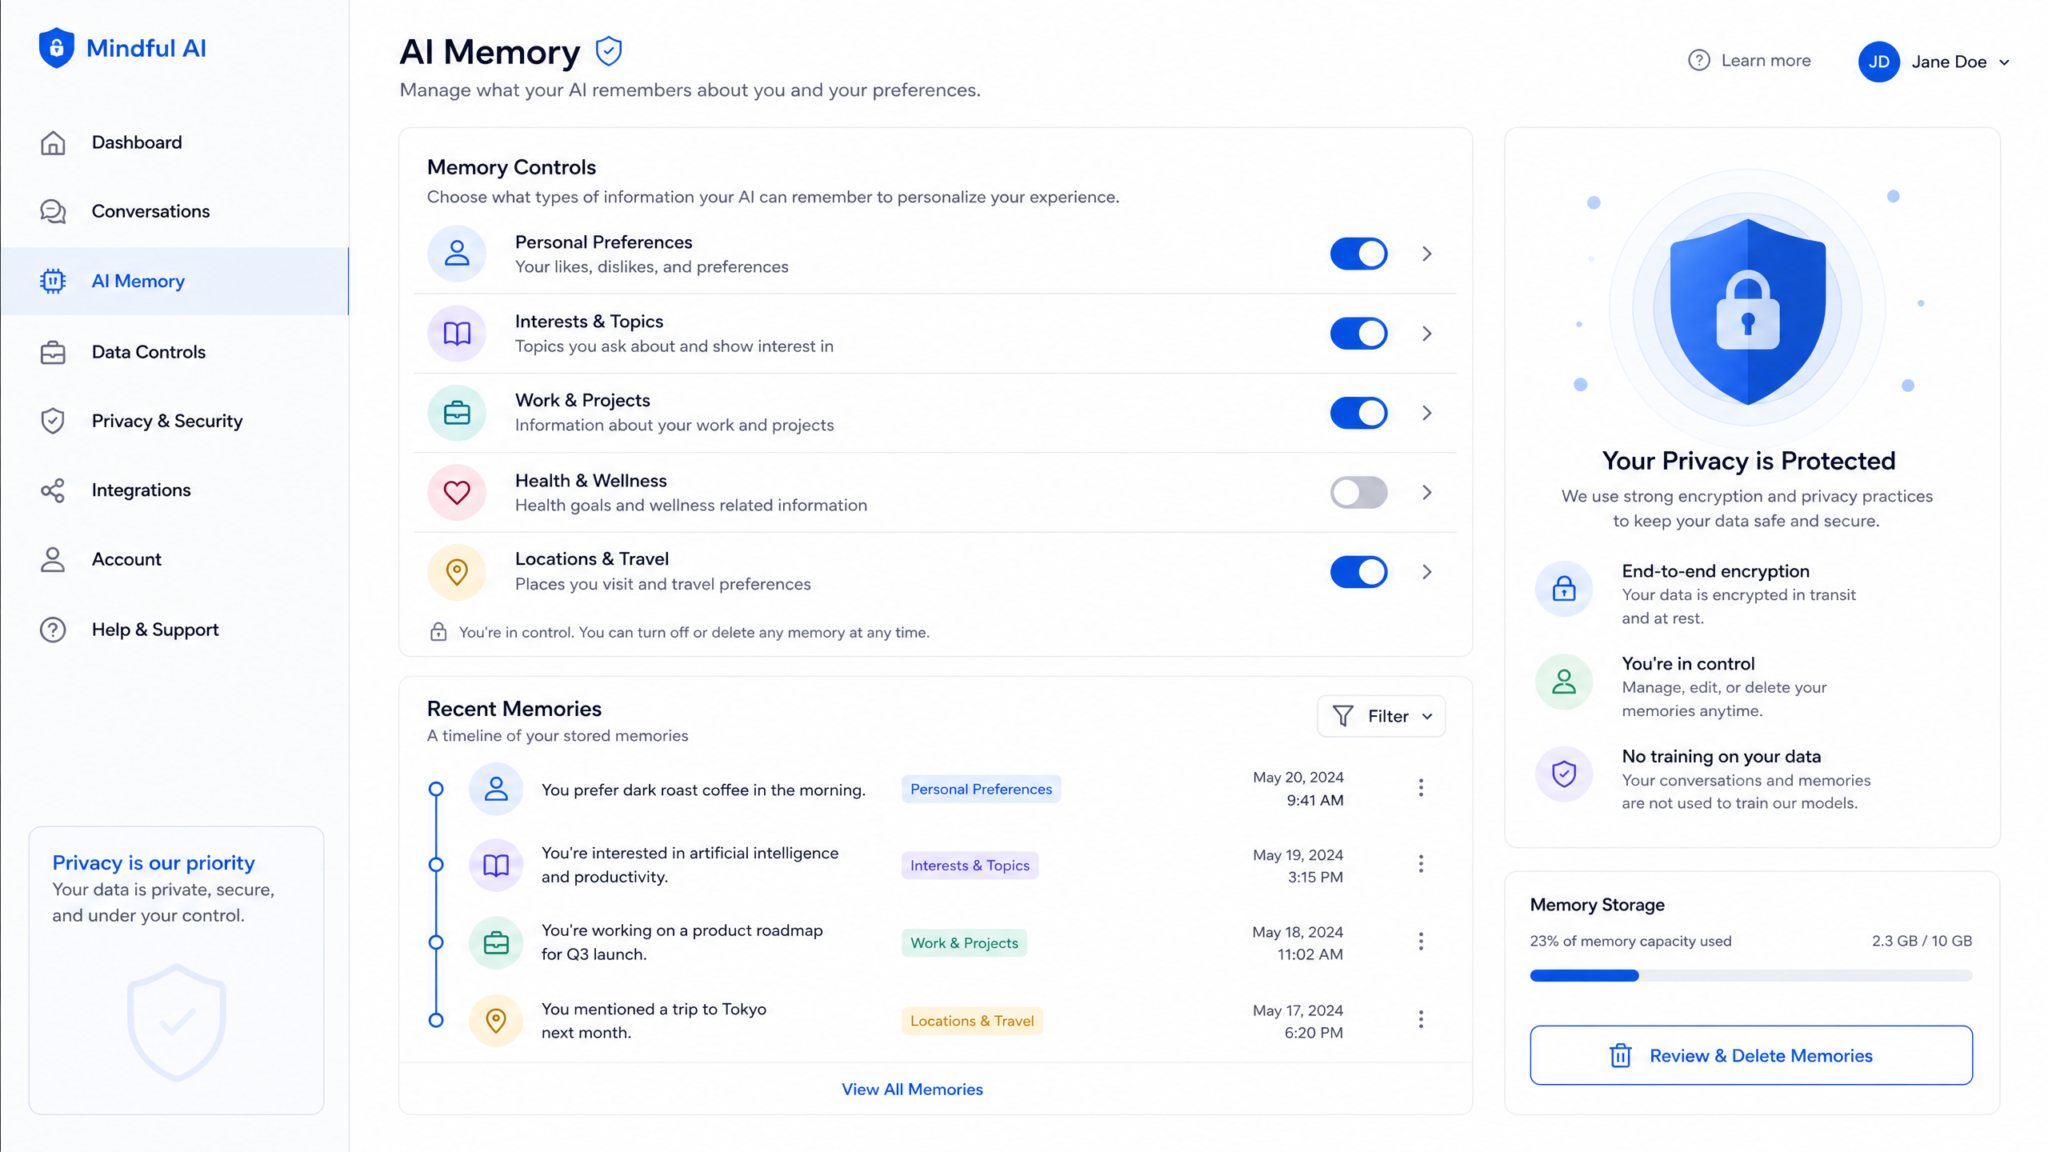This screenshot has height=1152, width=2048.
Task: Click the No training on your data shield icon
Action: (x=1564, y=774)
